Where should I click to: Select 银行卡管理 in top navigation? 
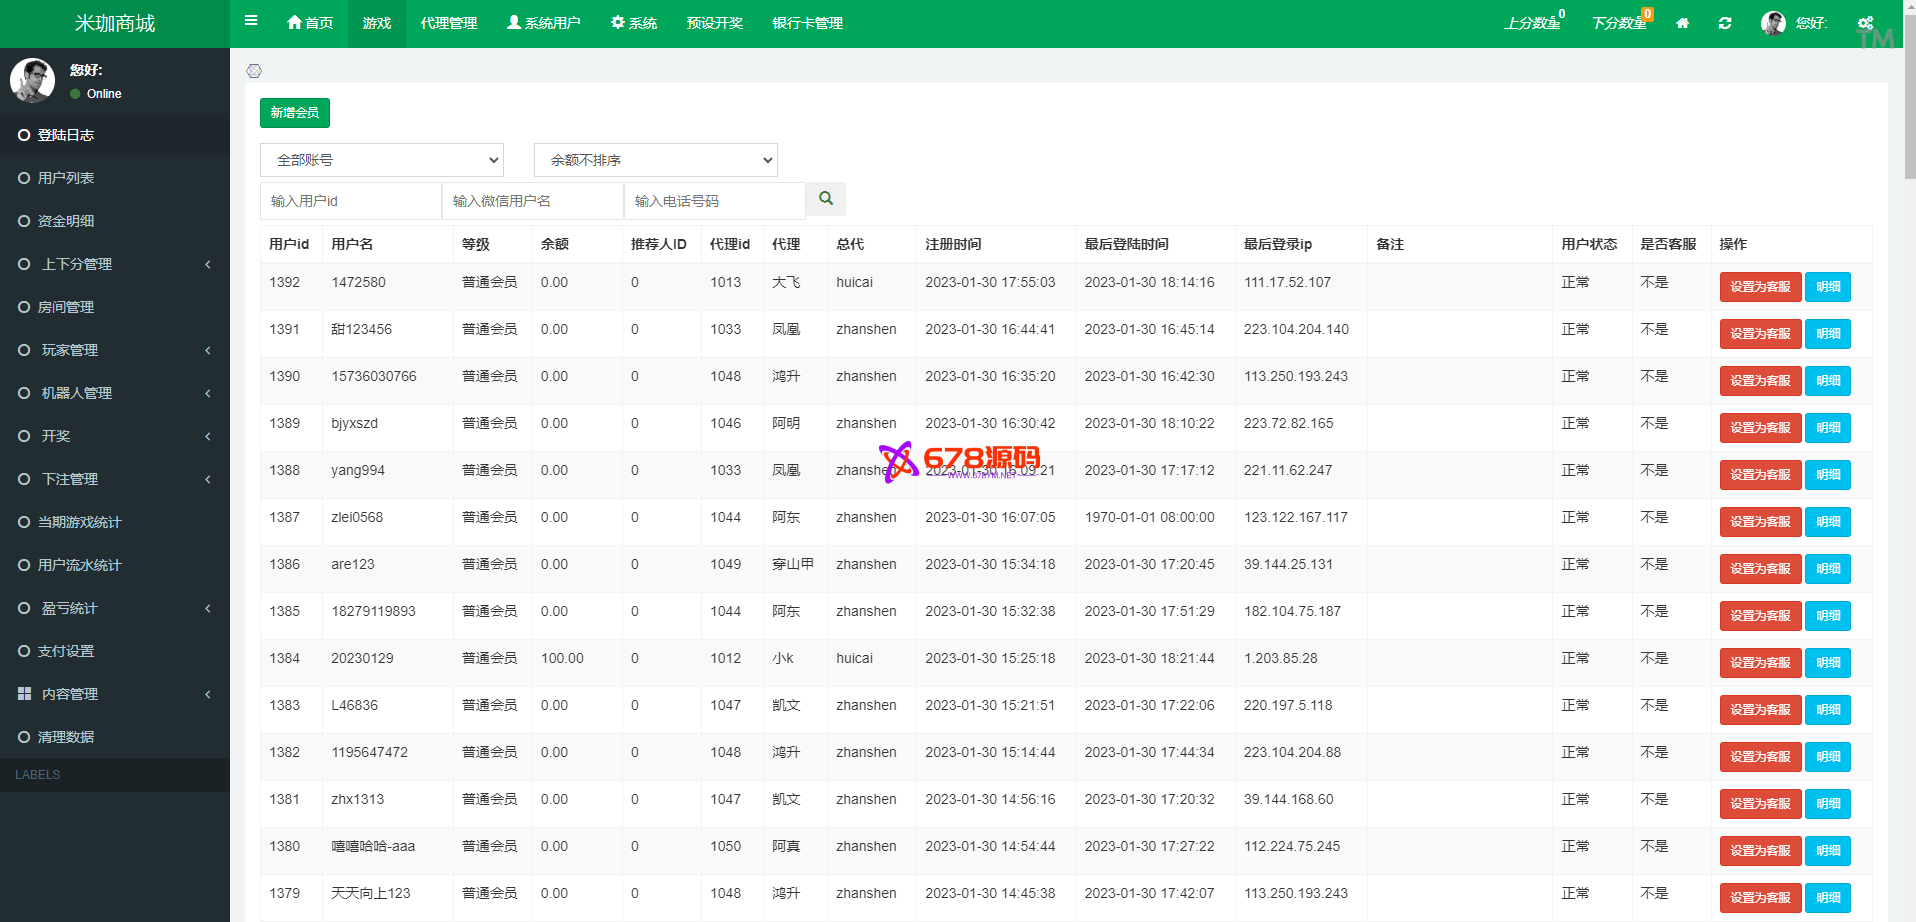pyautogui.click(x=807, y=23)
